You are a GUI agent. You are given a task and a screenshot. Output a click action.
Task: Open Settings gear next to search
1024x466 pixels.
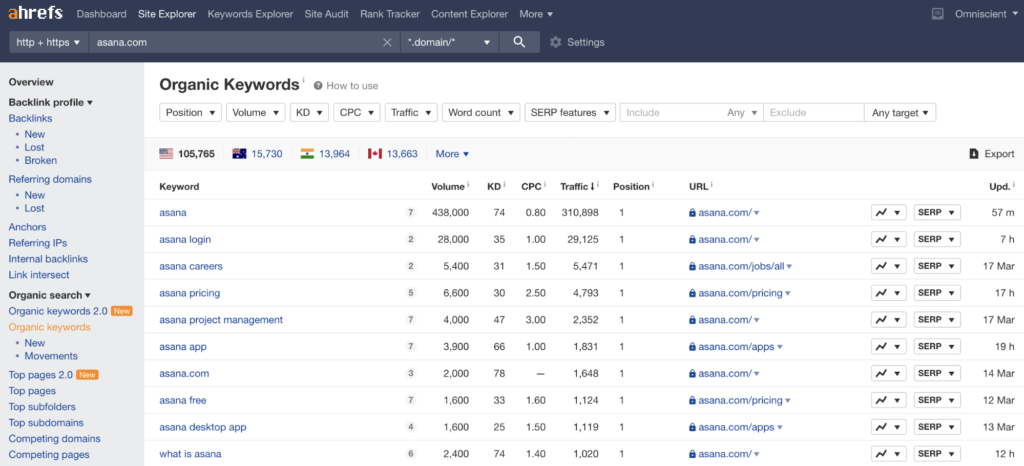(556, 42)
